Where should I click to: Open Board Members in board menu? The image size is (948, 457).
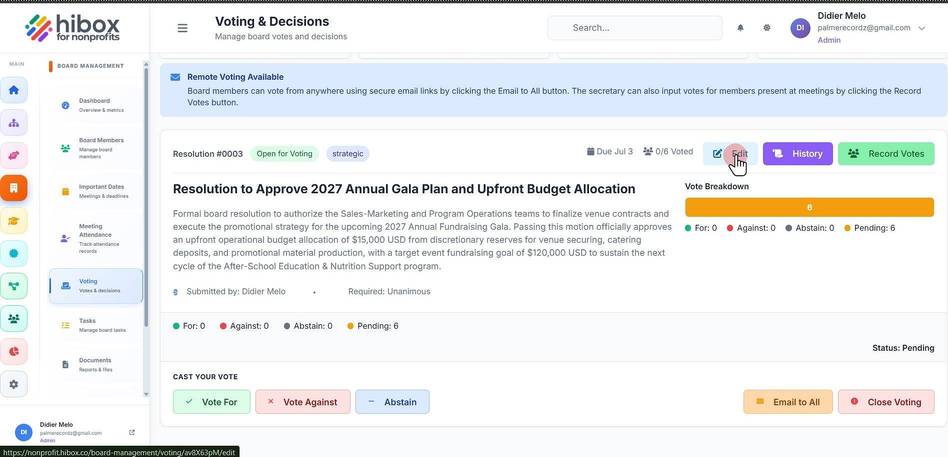click(96, 148)
